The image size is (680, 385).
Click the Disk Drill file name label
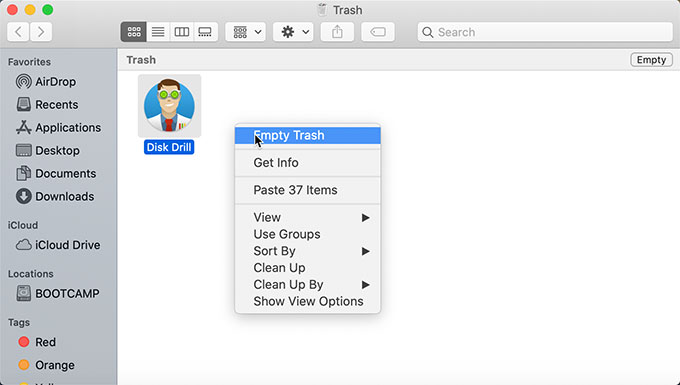pyautogui.click(x=169, y=147)
